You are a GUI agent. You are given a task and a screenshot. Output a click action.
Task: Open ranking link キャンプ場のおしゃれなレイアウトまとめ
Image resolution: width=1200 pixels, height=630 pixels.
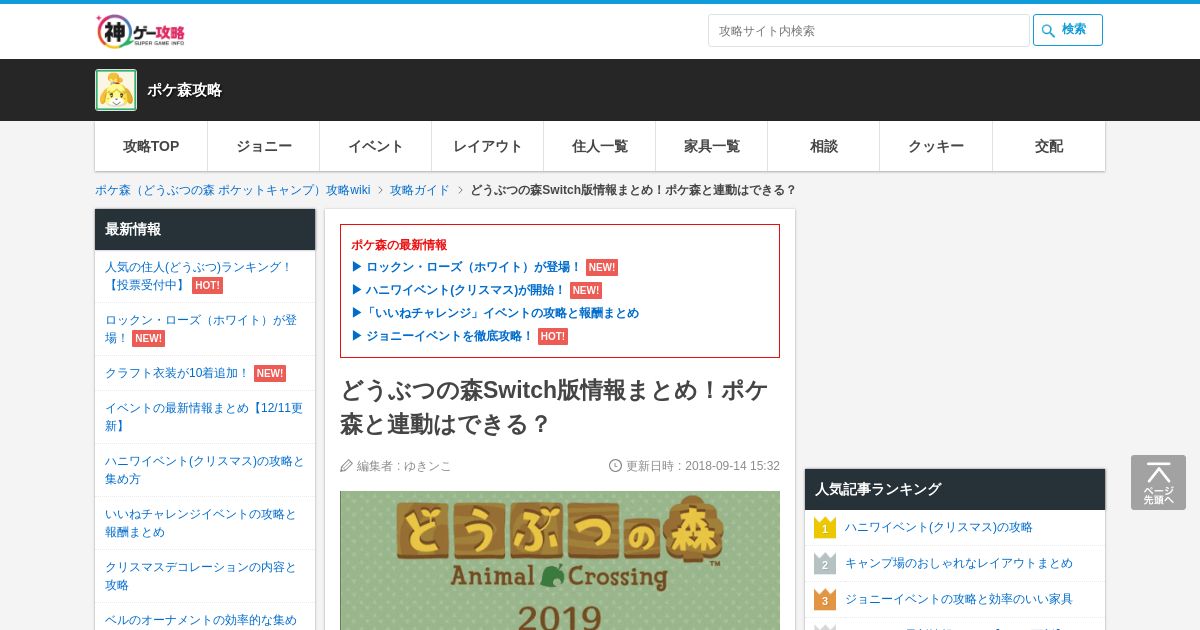[959, 563]
